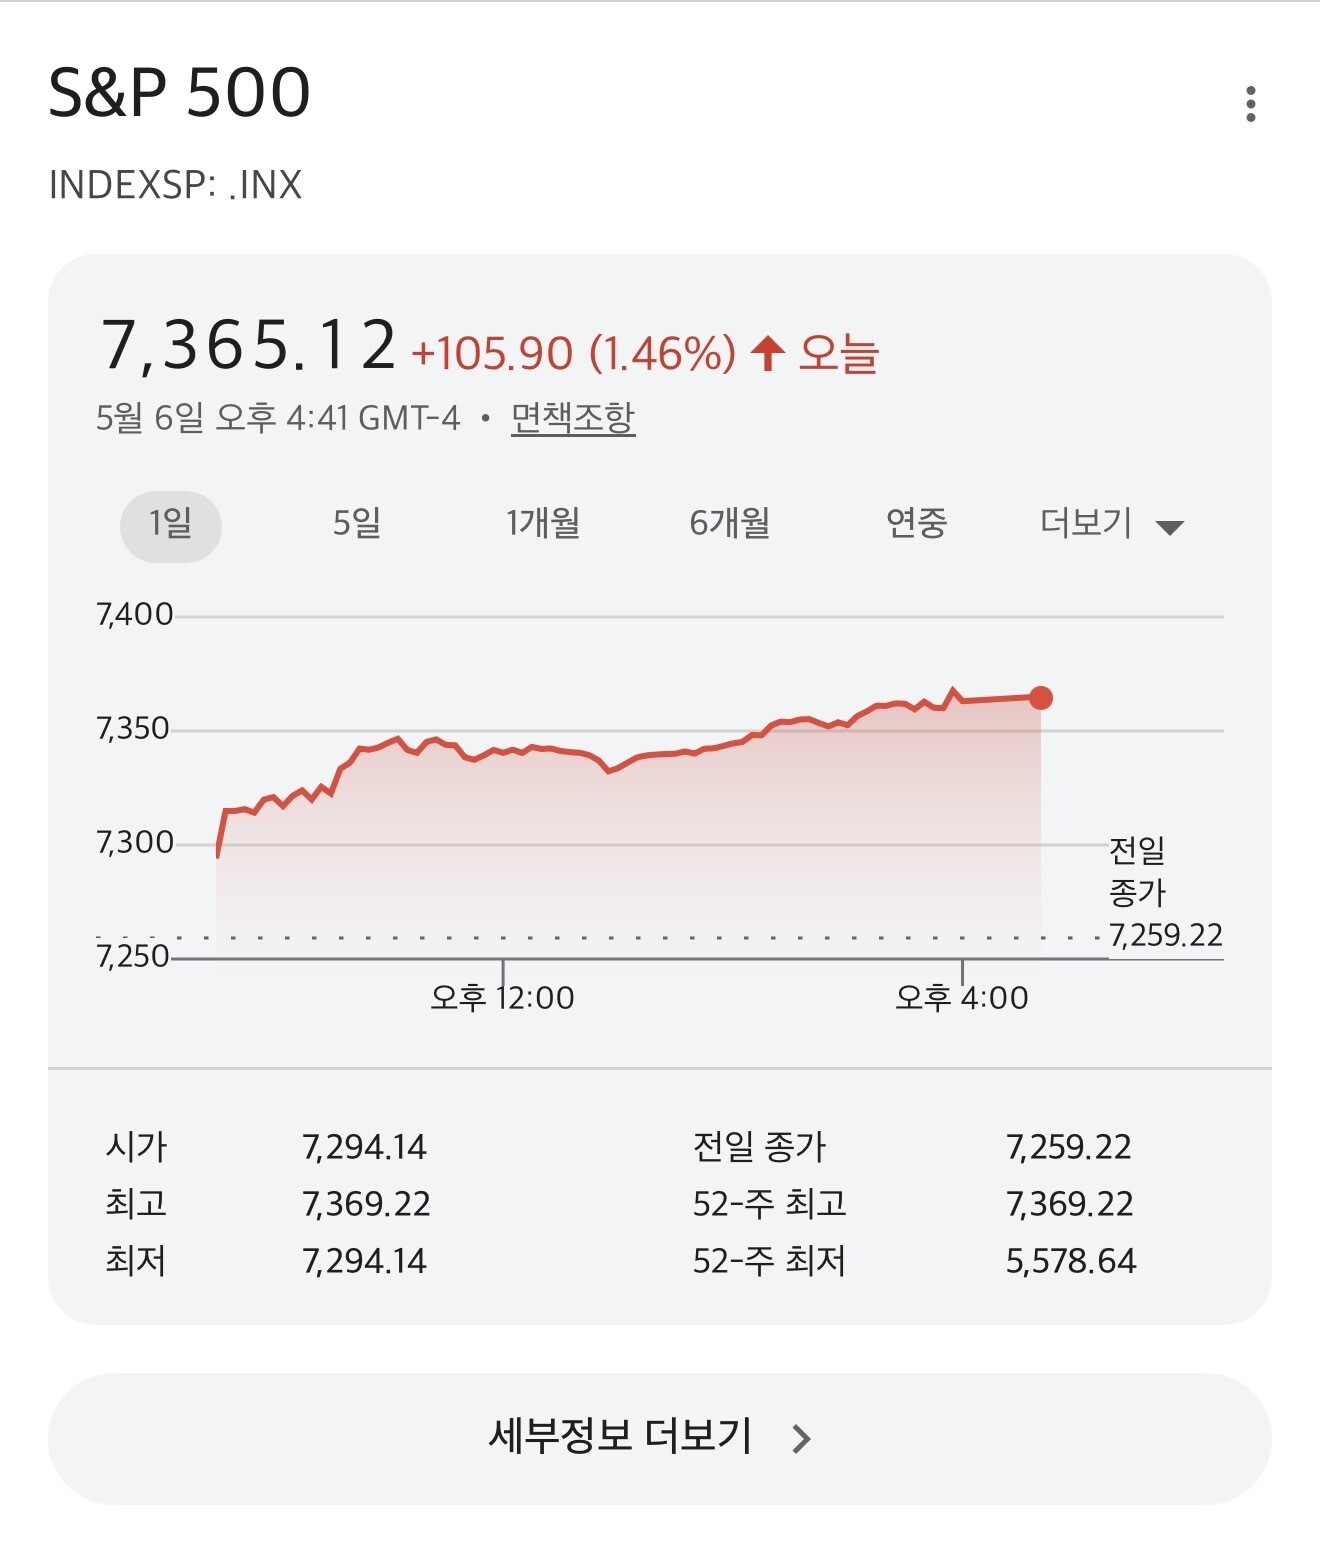Click the 오후 4:00 time axis marker
The height and width of the screenshot is (1552, 1320).
(x=962, y=998)
